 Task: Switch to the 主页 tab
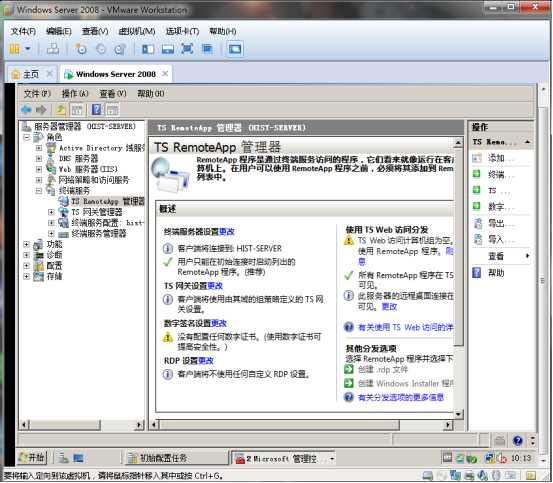[x=30, y=74]
